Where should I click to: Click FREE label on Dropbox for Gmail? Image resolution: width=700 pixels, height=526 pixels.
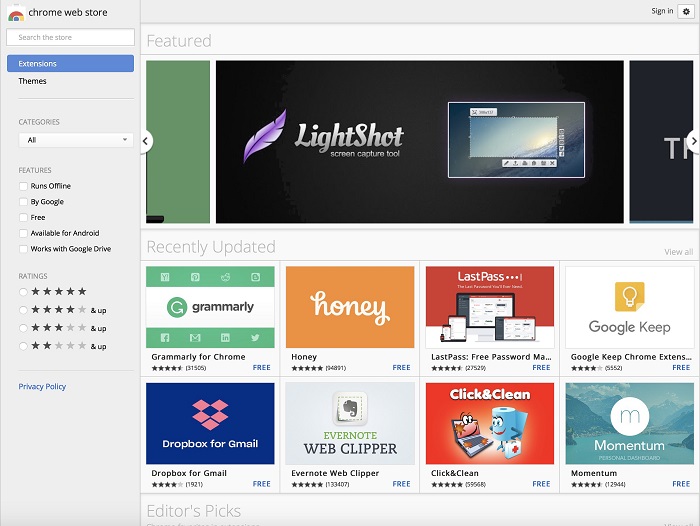click(262, 484)
